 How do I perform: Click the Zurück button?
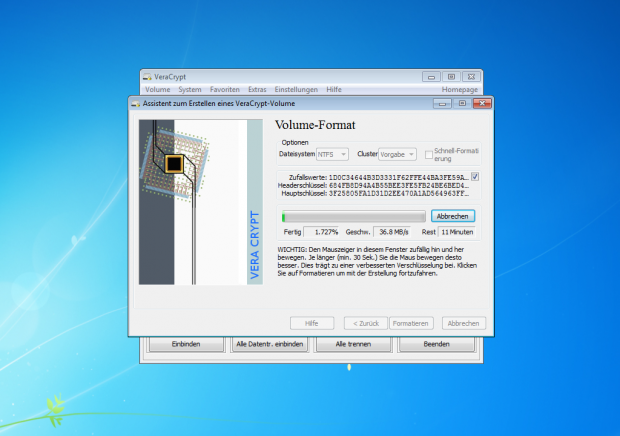tap(366, 323)
